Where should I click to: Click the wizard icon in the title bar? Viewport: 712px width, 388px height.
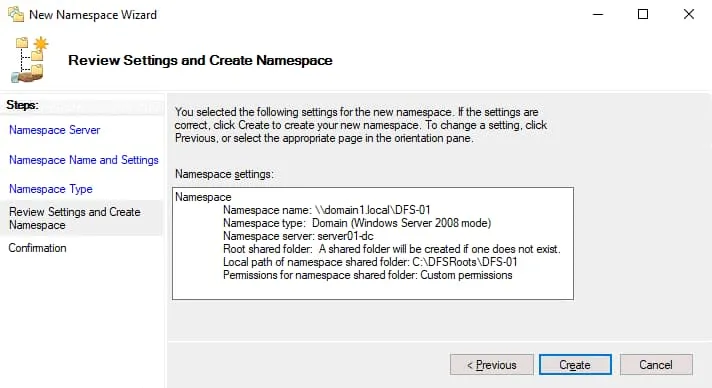pyautogui.click(x=16, y=15)
